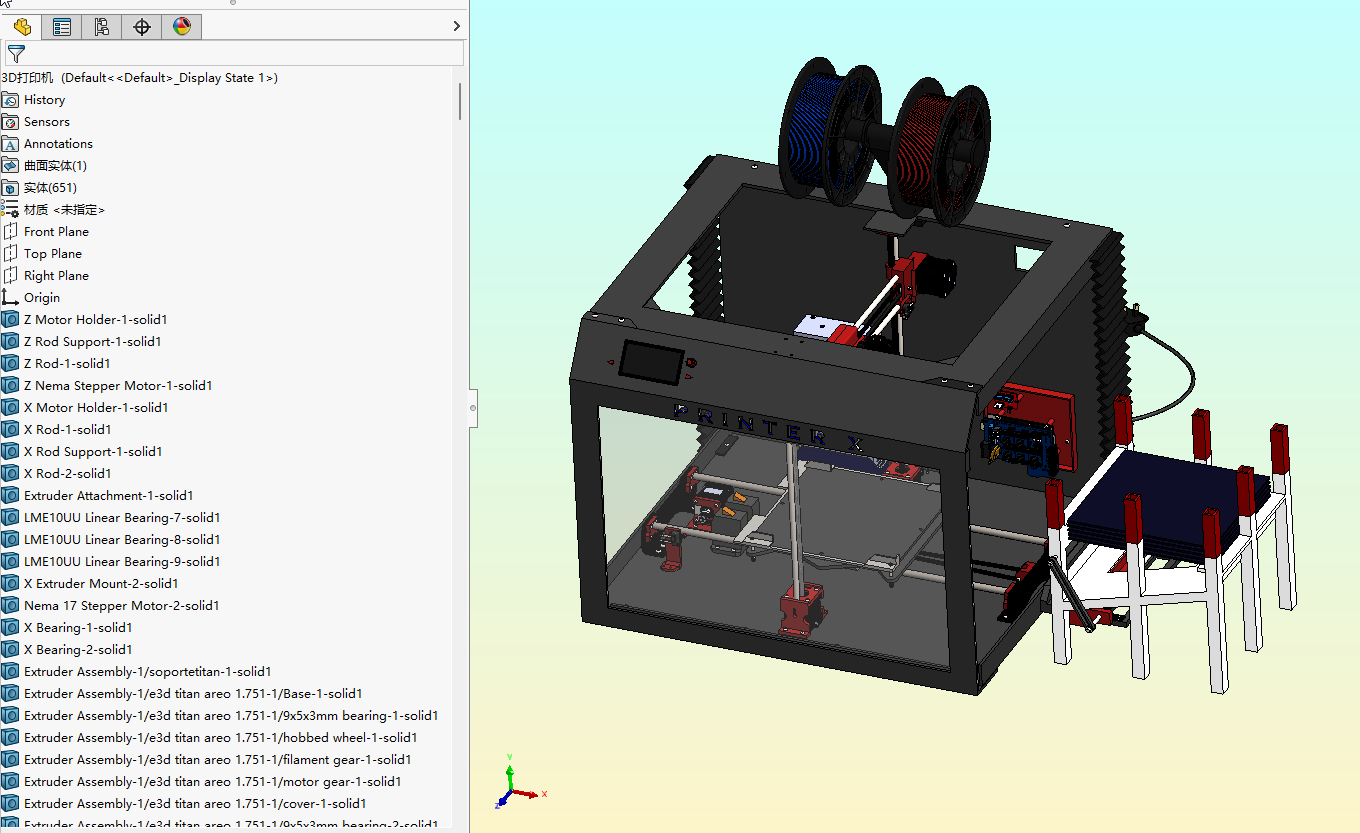Select the Sensors folder icon
Image resolution: width=1360 pixels, height=833 pixels.
(x=11, y=122)
